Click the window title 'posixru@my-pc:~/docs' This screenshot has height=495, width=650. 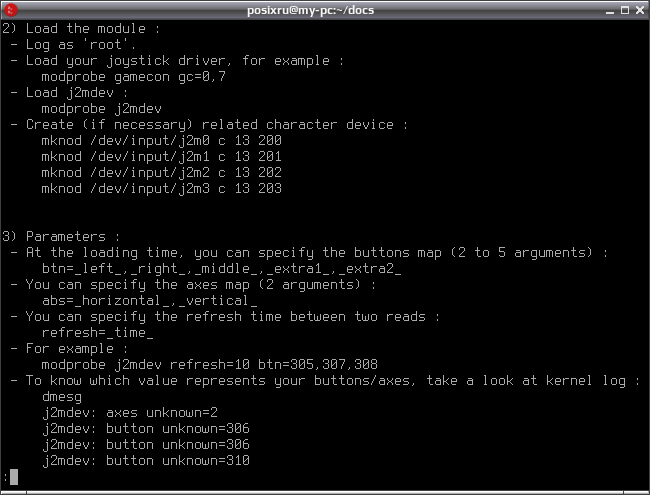310,10
